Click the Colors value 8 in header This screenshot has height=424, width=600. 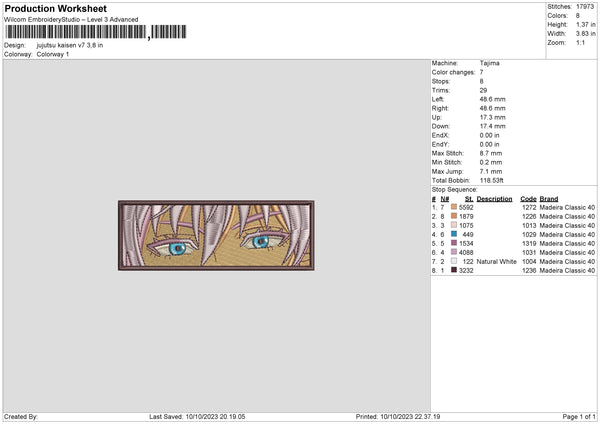[x=578, y=16]
